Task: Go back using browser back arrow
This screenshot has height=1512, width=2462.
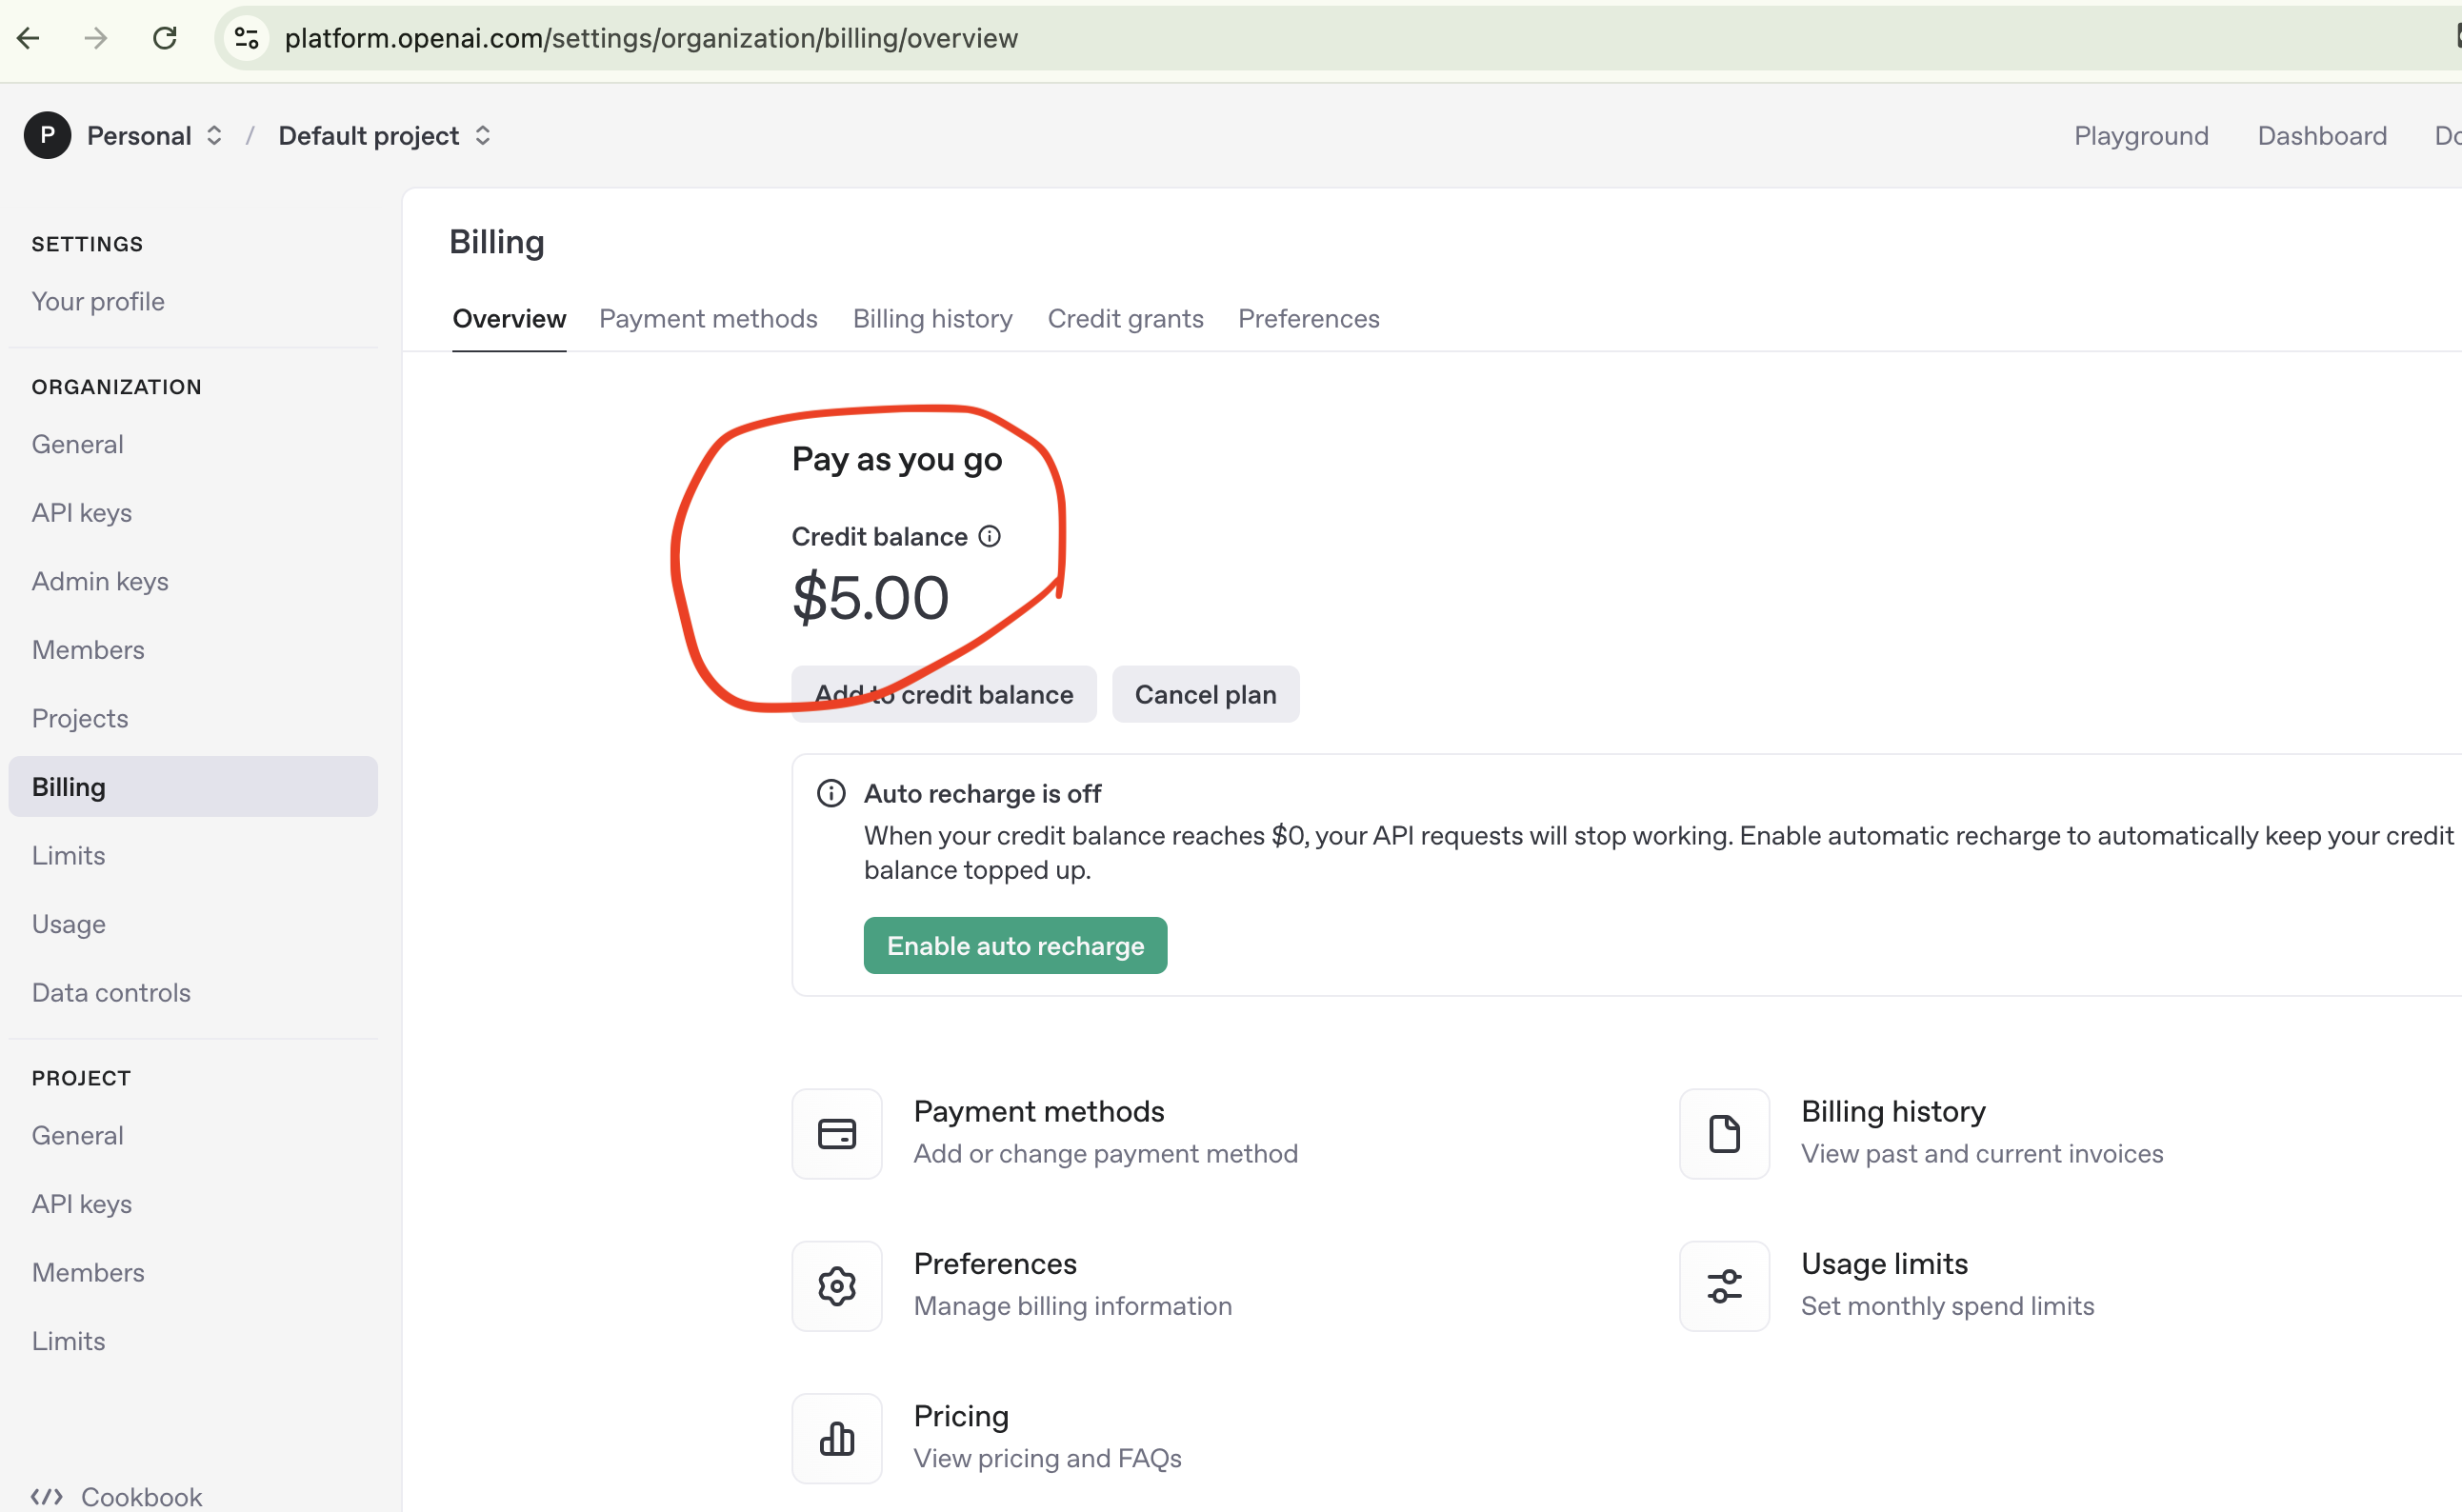Action: point(28,38)
